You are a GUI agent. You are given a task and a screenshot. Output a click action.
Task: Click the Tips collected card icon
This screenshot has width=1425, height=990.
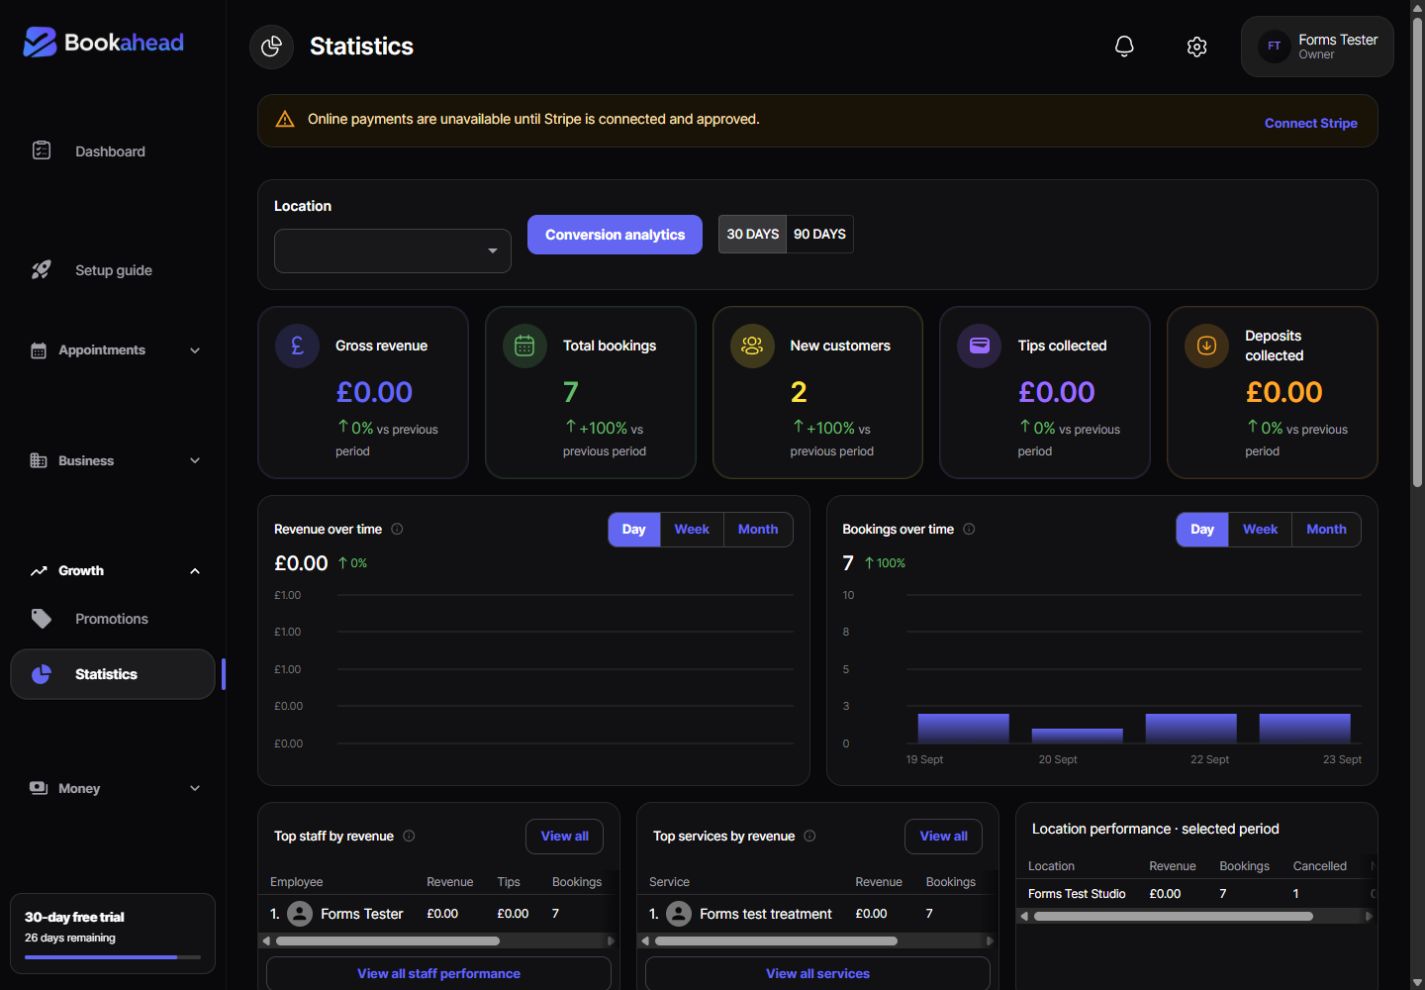(x=979, y=346)
